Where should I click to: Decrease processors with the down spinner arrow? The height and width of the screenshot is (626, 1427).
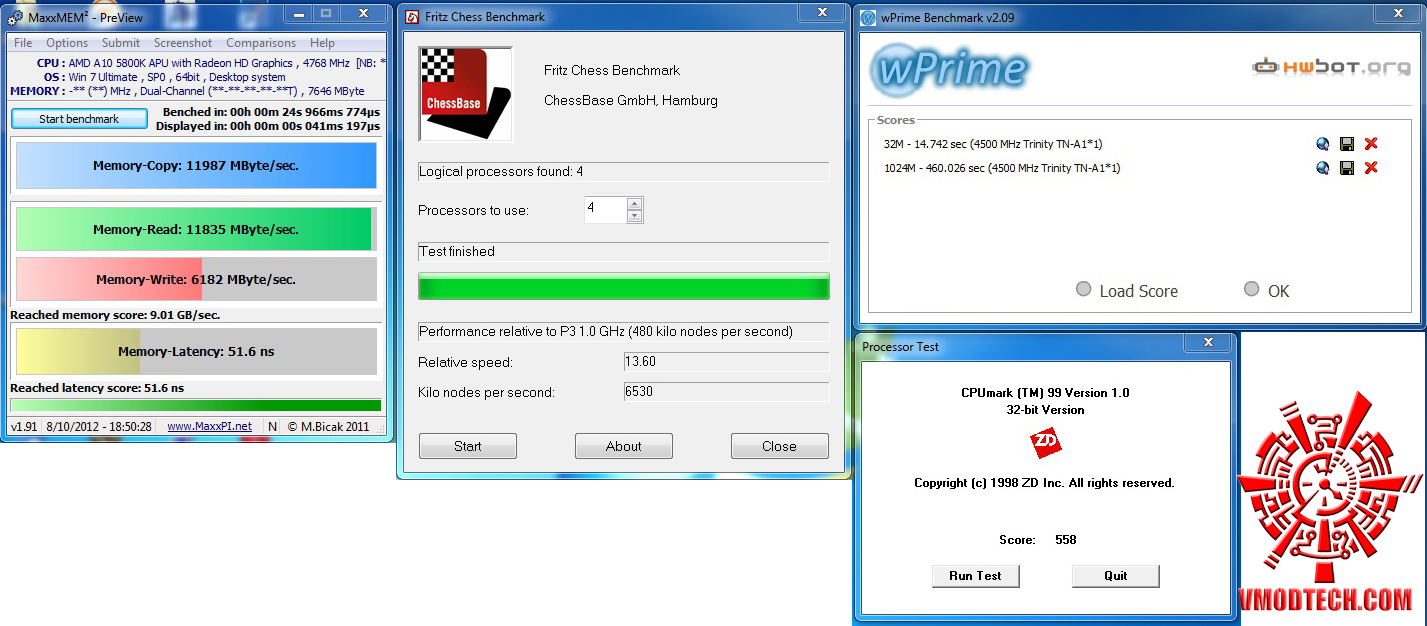point(634,216)
